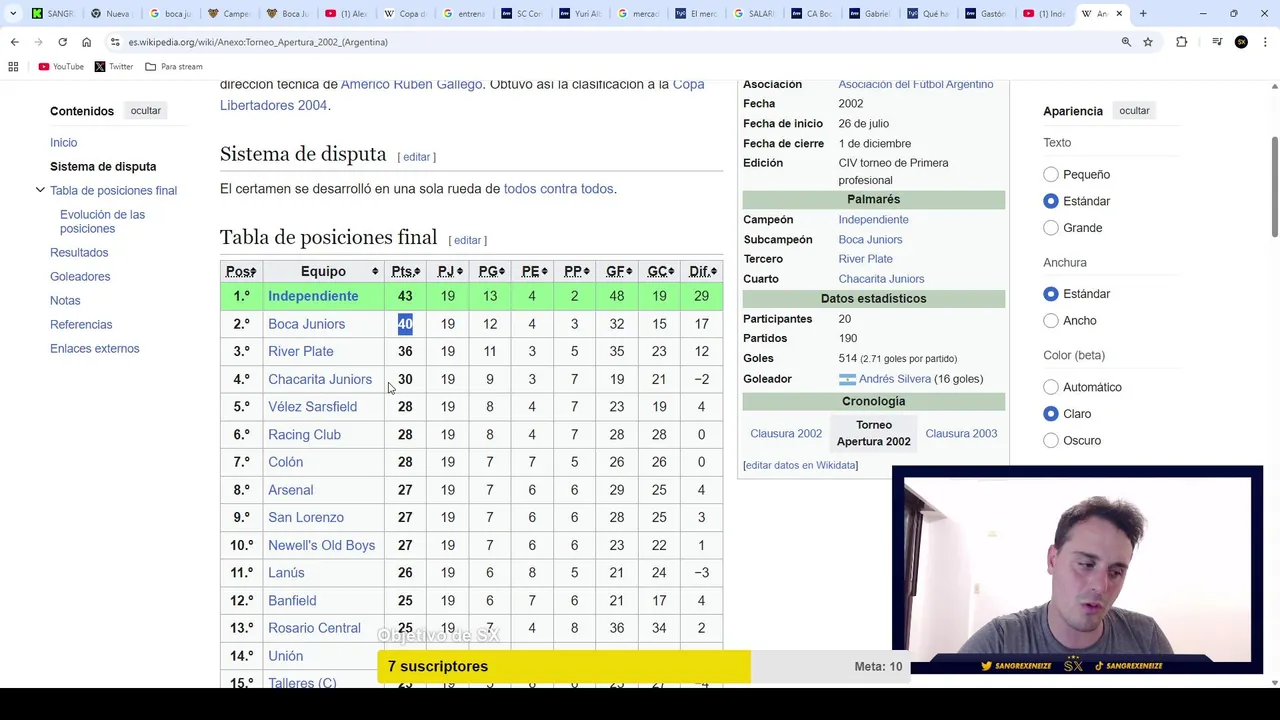The height and width of the screenshot is (720, 1280).
Task: Select Grande text size
Action: (x=1051, y=228)
